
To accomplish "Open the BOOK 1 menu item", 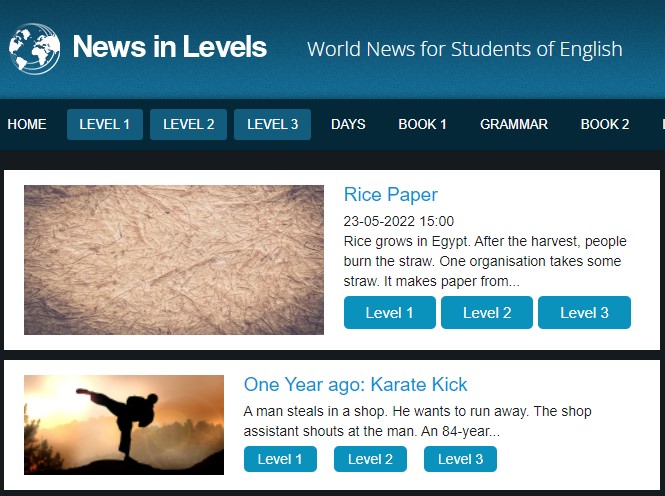I will 422,124.
